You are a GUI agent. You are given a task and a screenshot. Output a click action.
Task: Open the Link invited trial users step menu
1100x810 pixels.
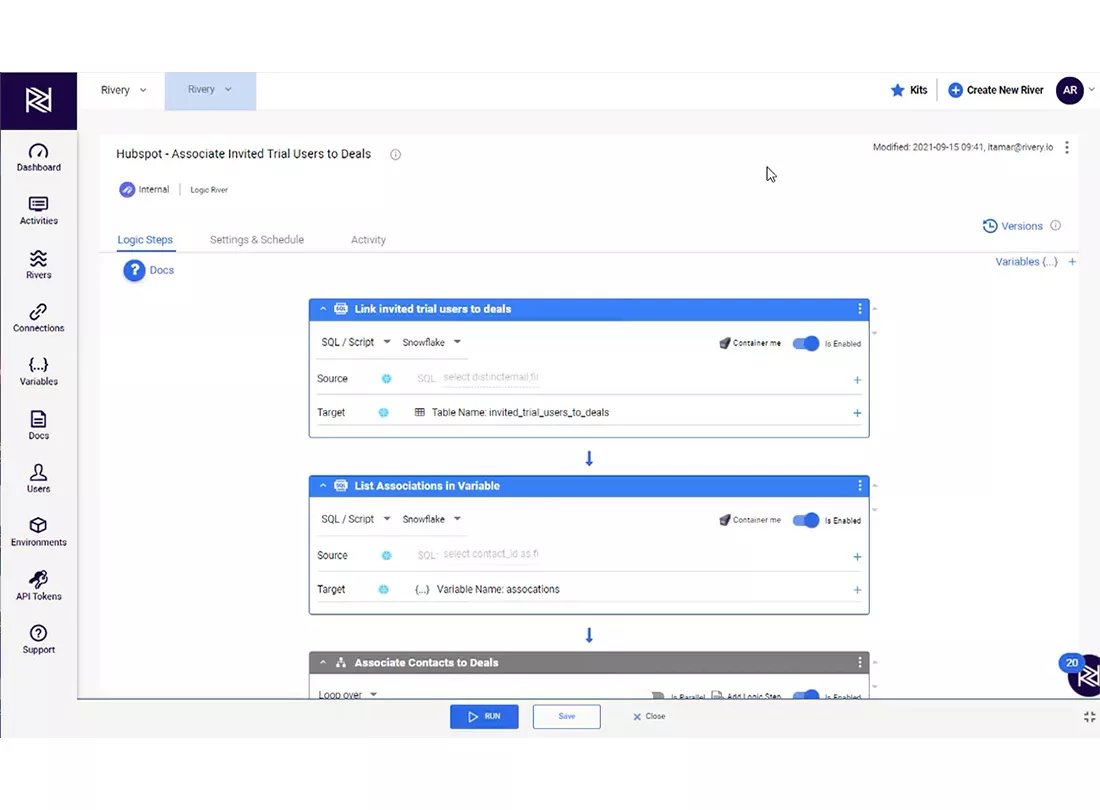coord(859,309)
